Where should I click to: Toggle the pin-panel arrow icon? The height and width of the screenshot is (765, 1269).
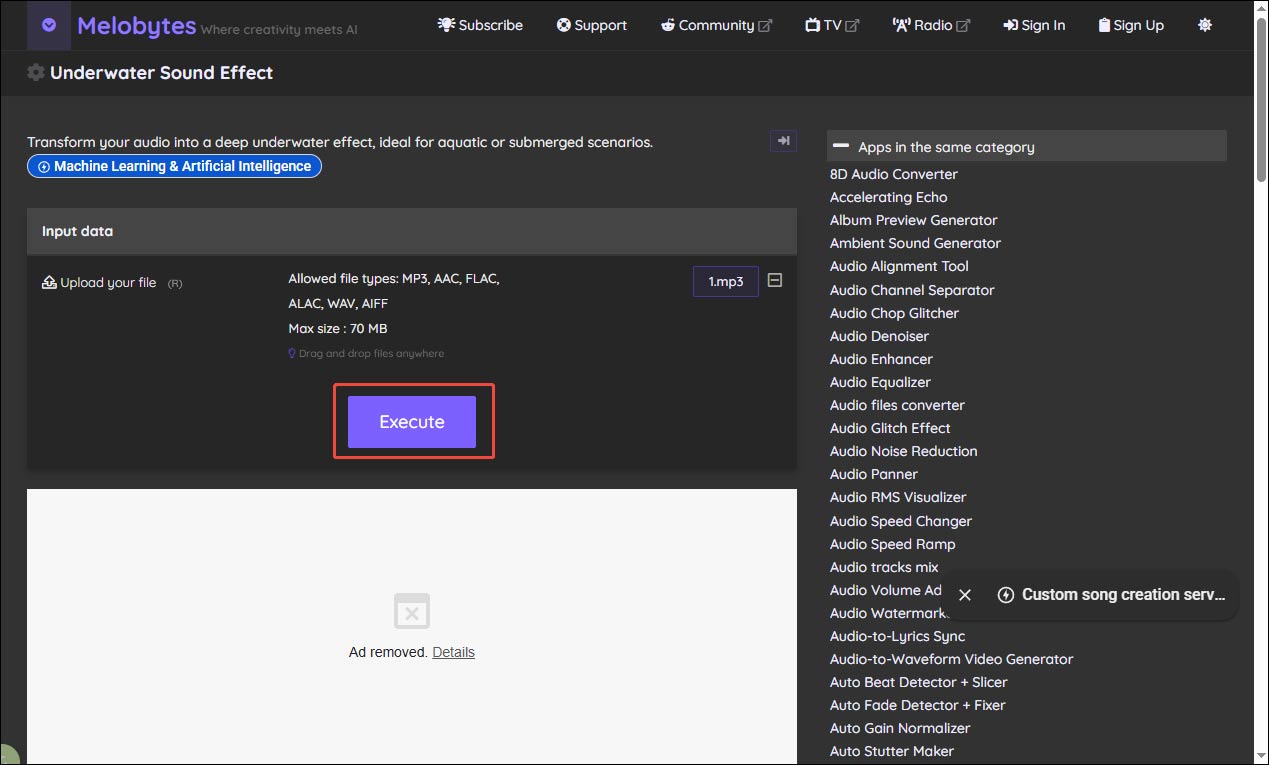click(783, 141)
